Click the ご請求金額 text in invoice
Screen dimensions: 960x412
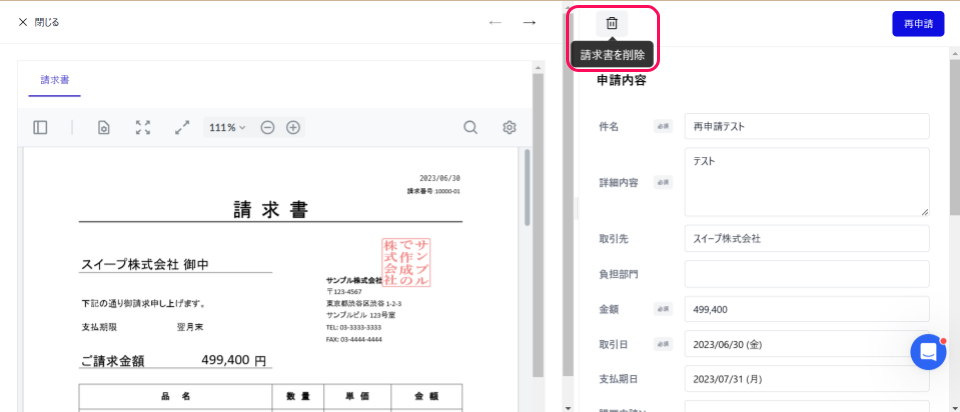click(112, 361)
